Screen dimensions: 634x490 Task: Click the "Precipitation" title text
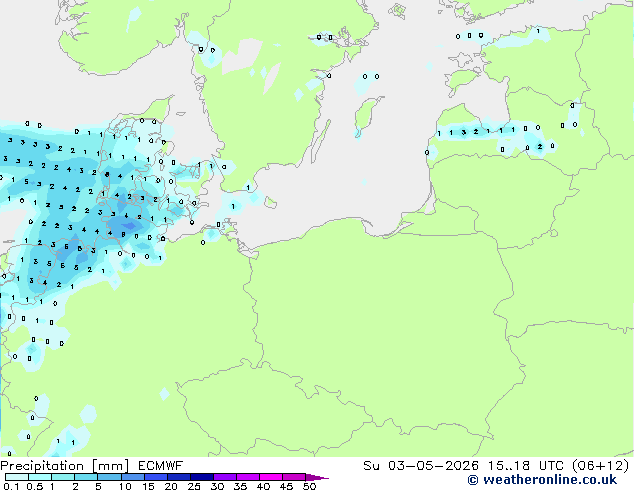point(42,466)
